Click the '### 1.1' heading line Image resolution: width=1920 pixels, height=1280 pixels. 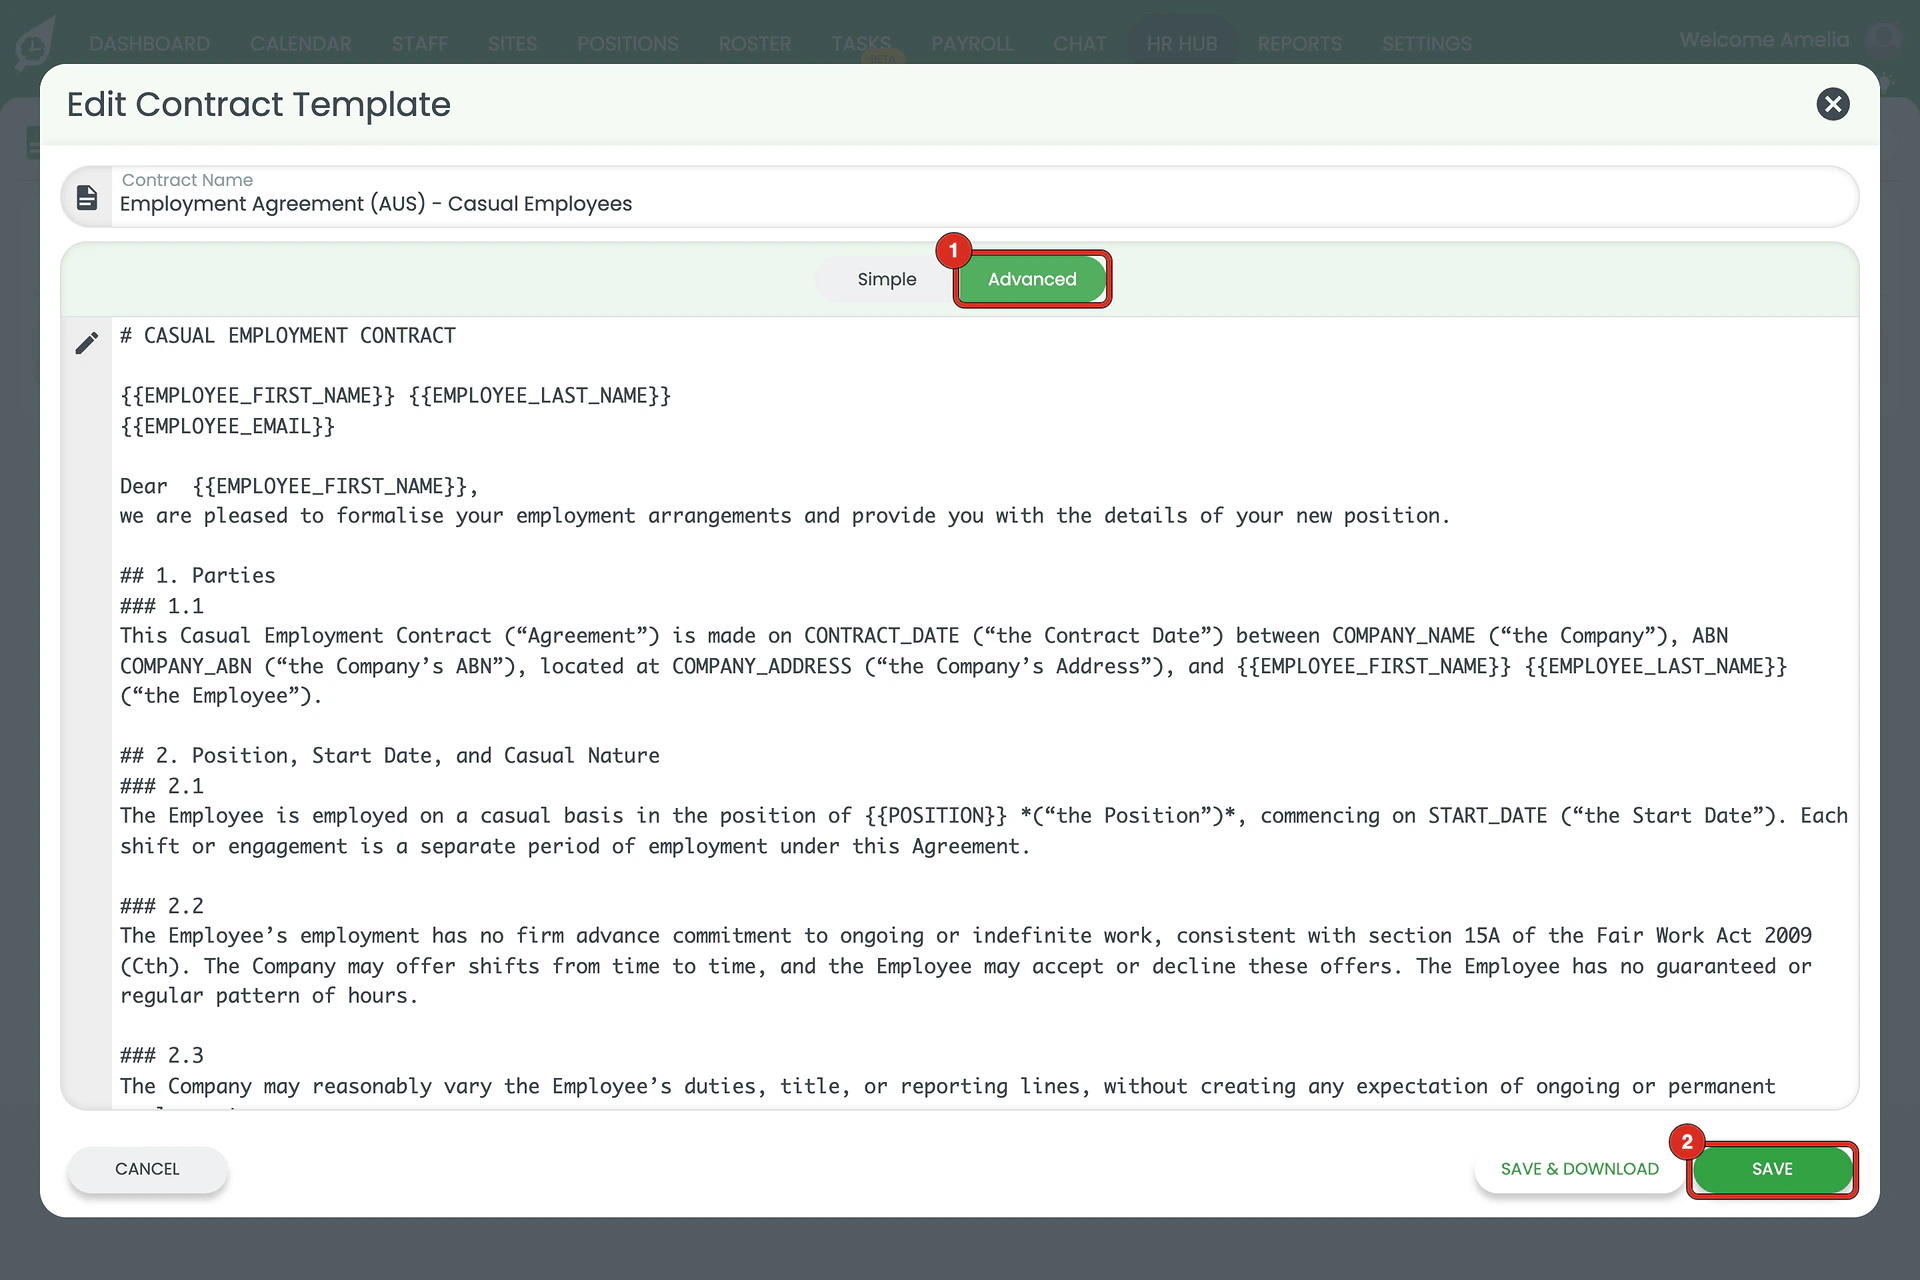pyautogui.click(x=162, y=606)
